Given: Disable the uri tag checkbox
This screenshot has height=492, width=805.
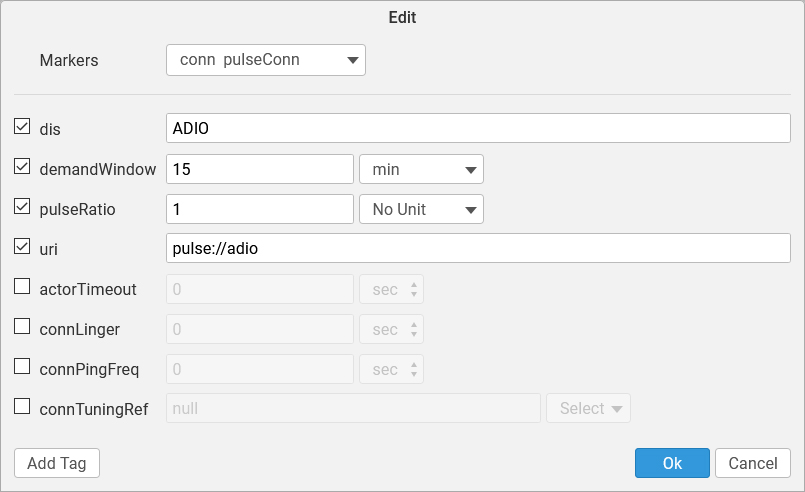Looking at the screenshot, I should [x=22, y=247].
